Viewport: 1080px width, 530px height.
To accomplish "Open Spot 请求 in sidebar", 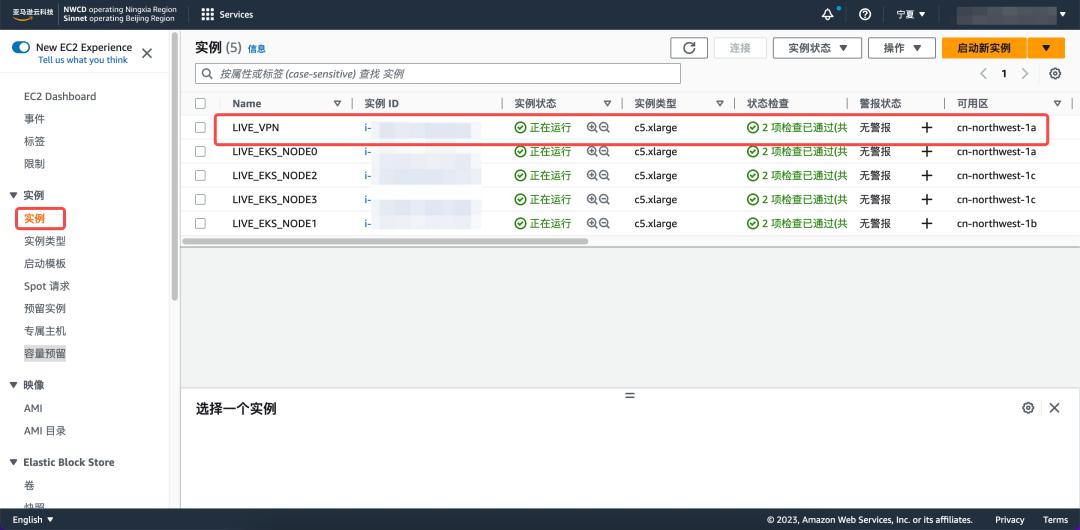I will [47, 286].
